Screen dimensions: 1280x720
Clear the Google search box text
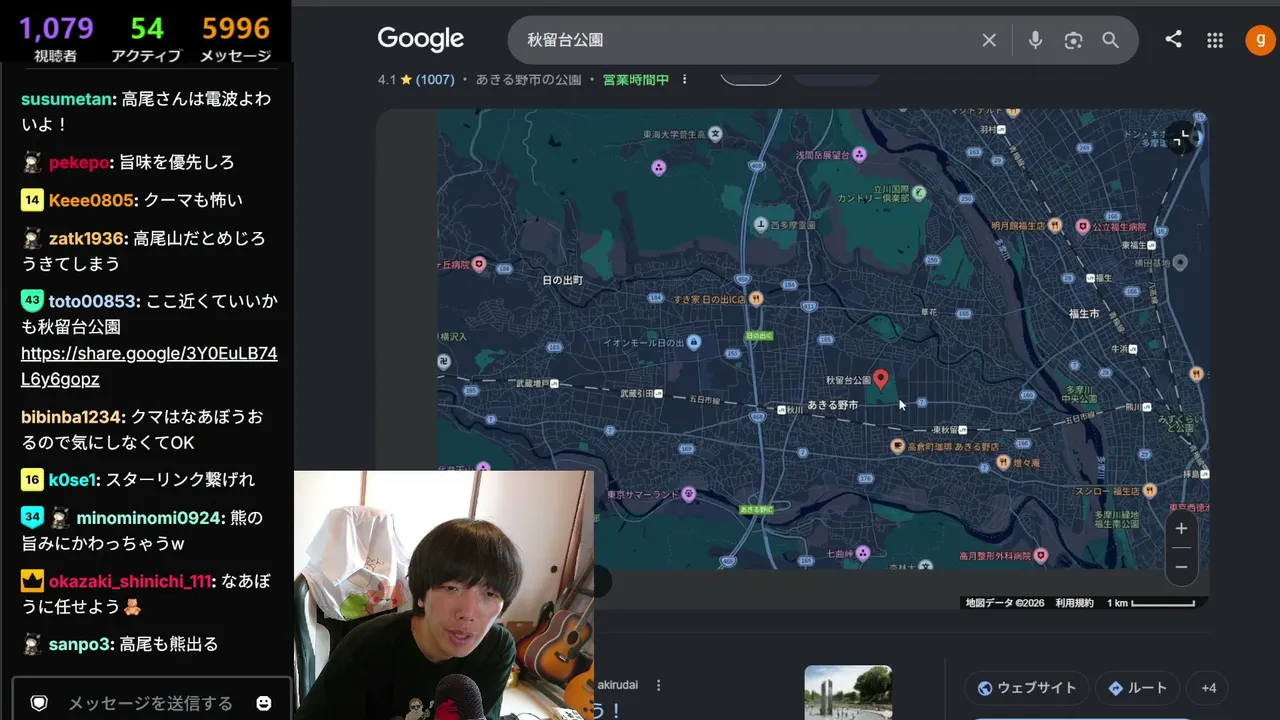(x=989, y=40)
